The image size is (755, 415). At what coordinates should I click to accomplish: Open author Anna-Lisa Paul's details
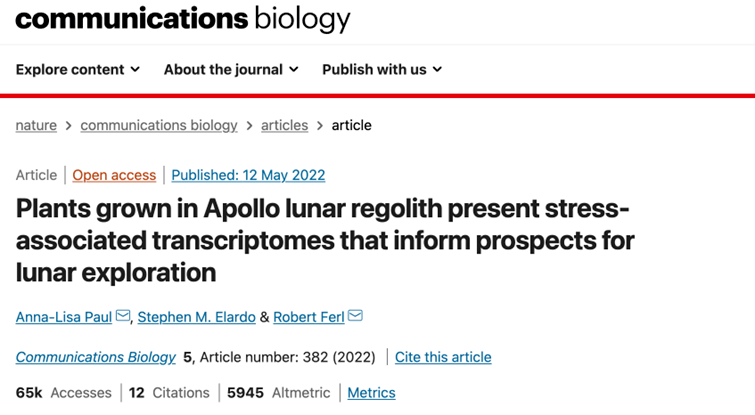click(x=64, y=317)
